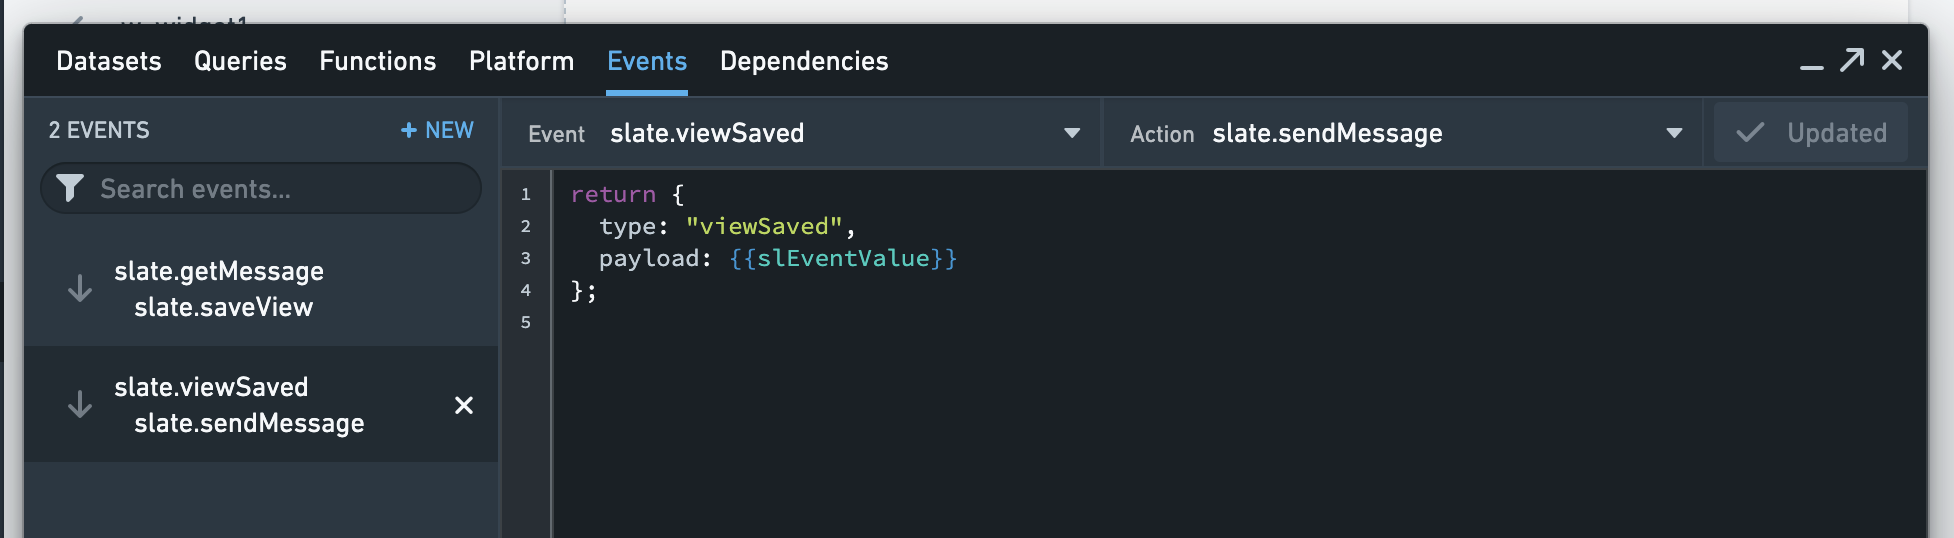Open the Action slate.sendMessage dropdown

[1403, 133]
